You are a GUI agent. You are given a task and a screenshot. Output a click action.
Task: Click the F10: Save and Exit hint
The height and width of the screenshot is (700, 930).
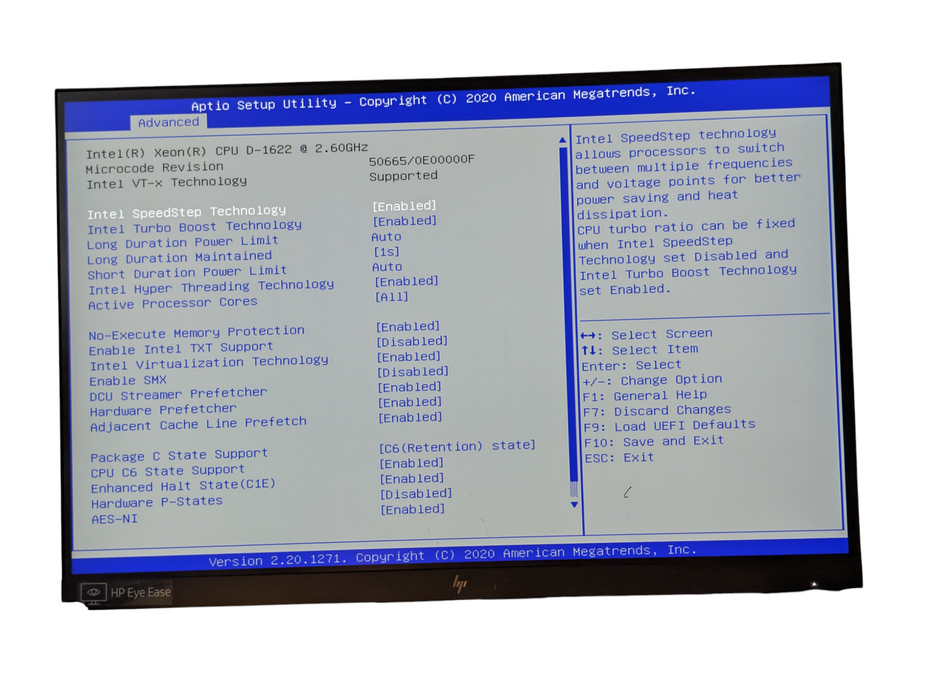[x=654, y=442]
